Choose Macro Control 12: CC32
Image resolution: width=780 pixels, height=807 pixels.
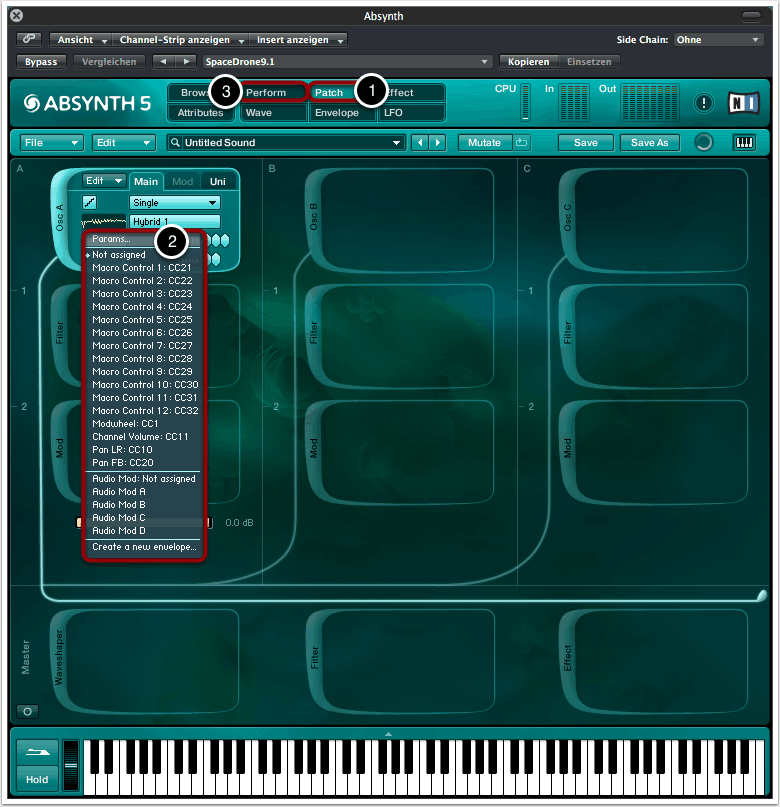pyautogui.click(x=144, y=411)
